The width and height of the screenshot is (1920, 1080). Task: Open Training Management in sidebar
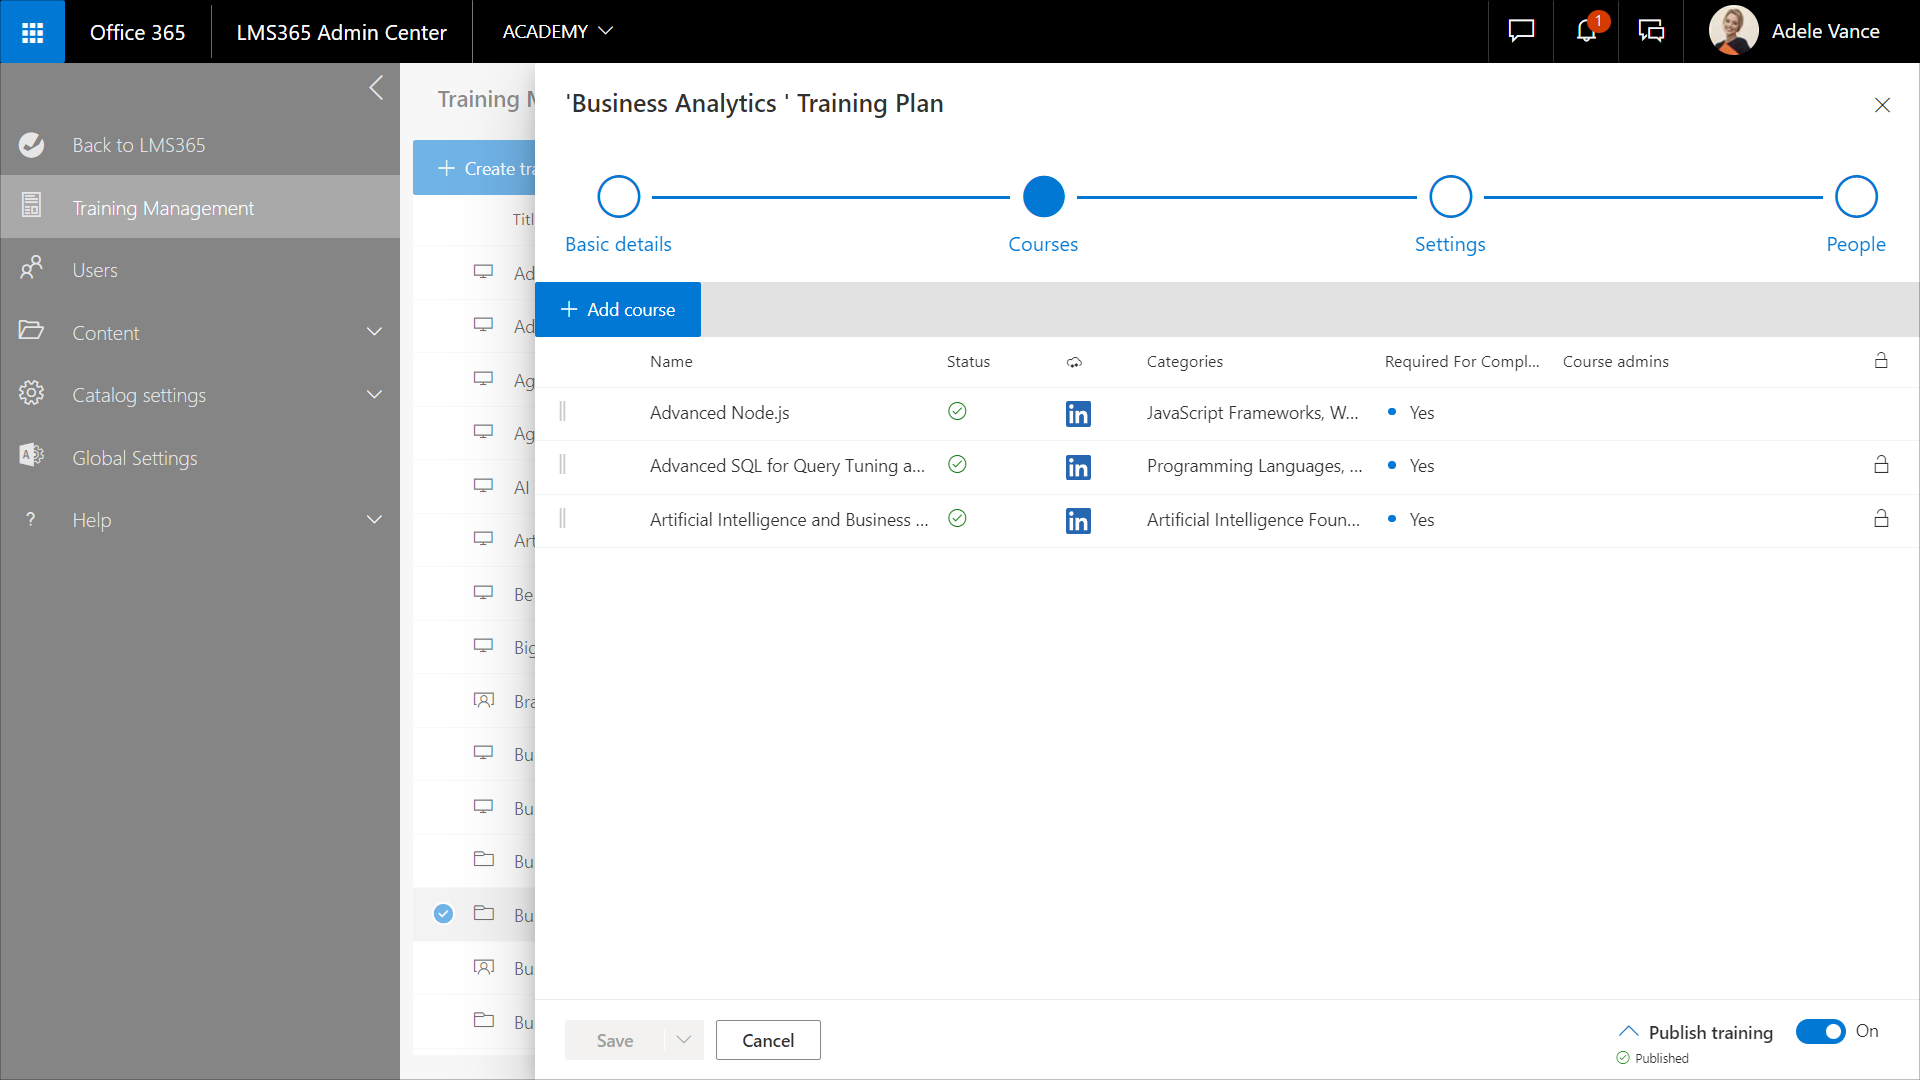point(200,207)
